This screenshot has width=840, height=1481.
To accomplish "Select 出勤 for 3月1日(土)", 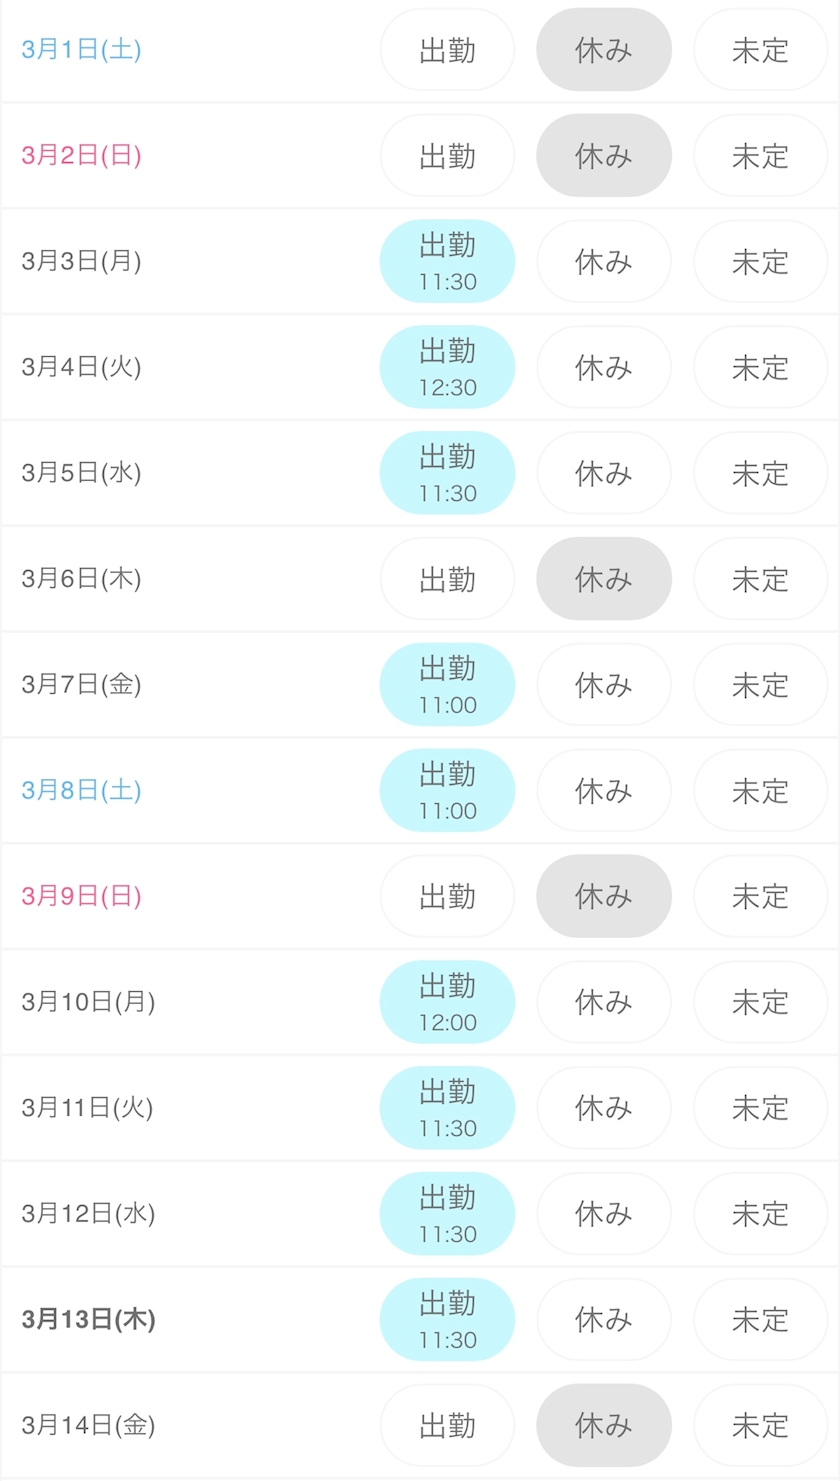I will pos(447,51).
